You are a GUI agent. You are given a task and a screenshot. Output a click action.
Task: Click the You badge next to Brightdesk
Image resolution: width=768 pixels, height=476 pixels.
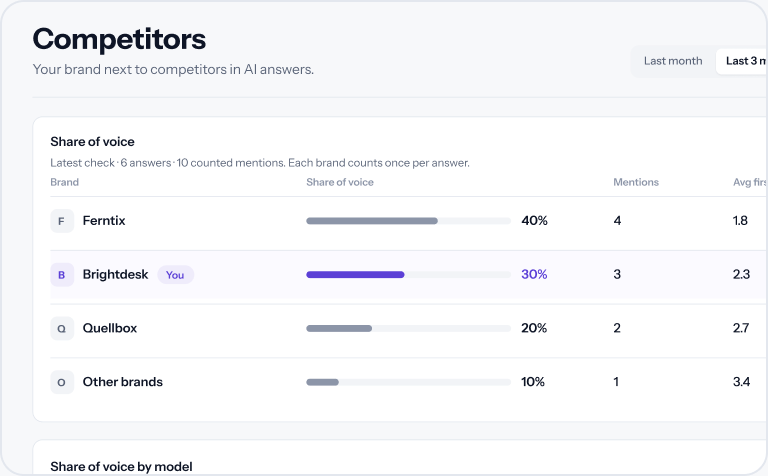[175, 275]
